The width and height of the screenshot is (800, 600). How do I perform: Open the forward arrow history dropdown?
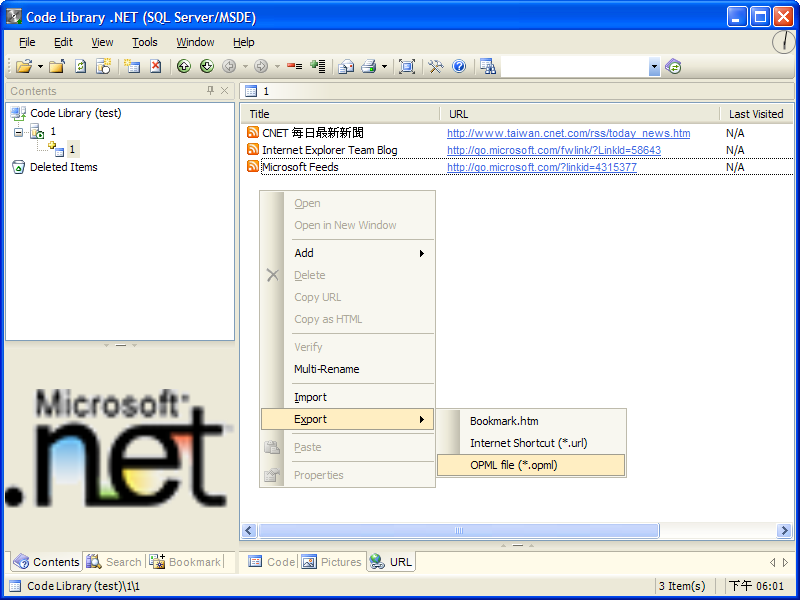[x=277, y=66]
